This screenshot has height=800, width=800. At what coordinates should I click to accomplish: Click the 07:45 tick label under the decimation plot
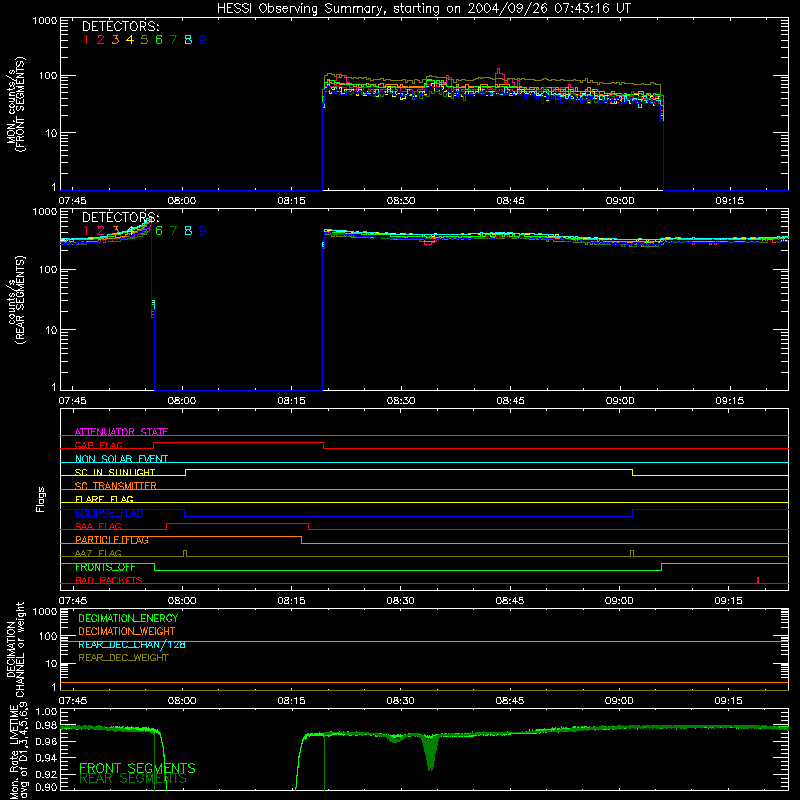72,701
